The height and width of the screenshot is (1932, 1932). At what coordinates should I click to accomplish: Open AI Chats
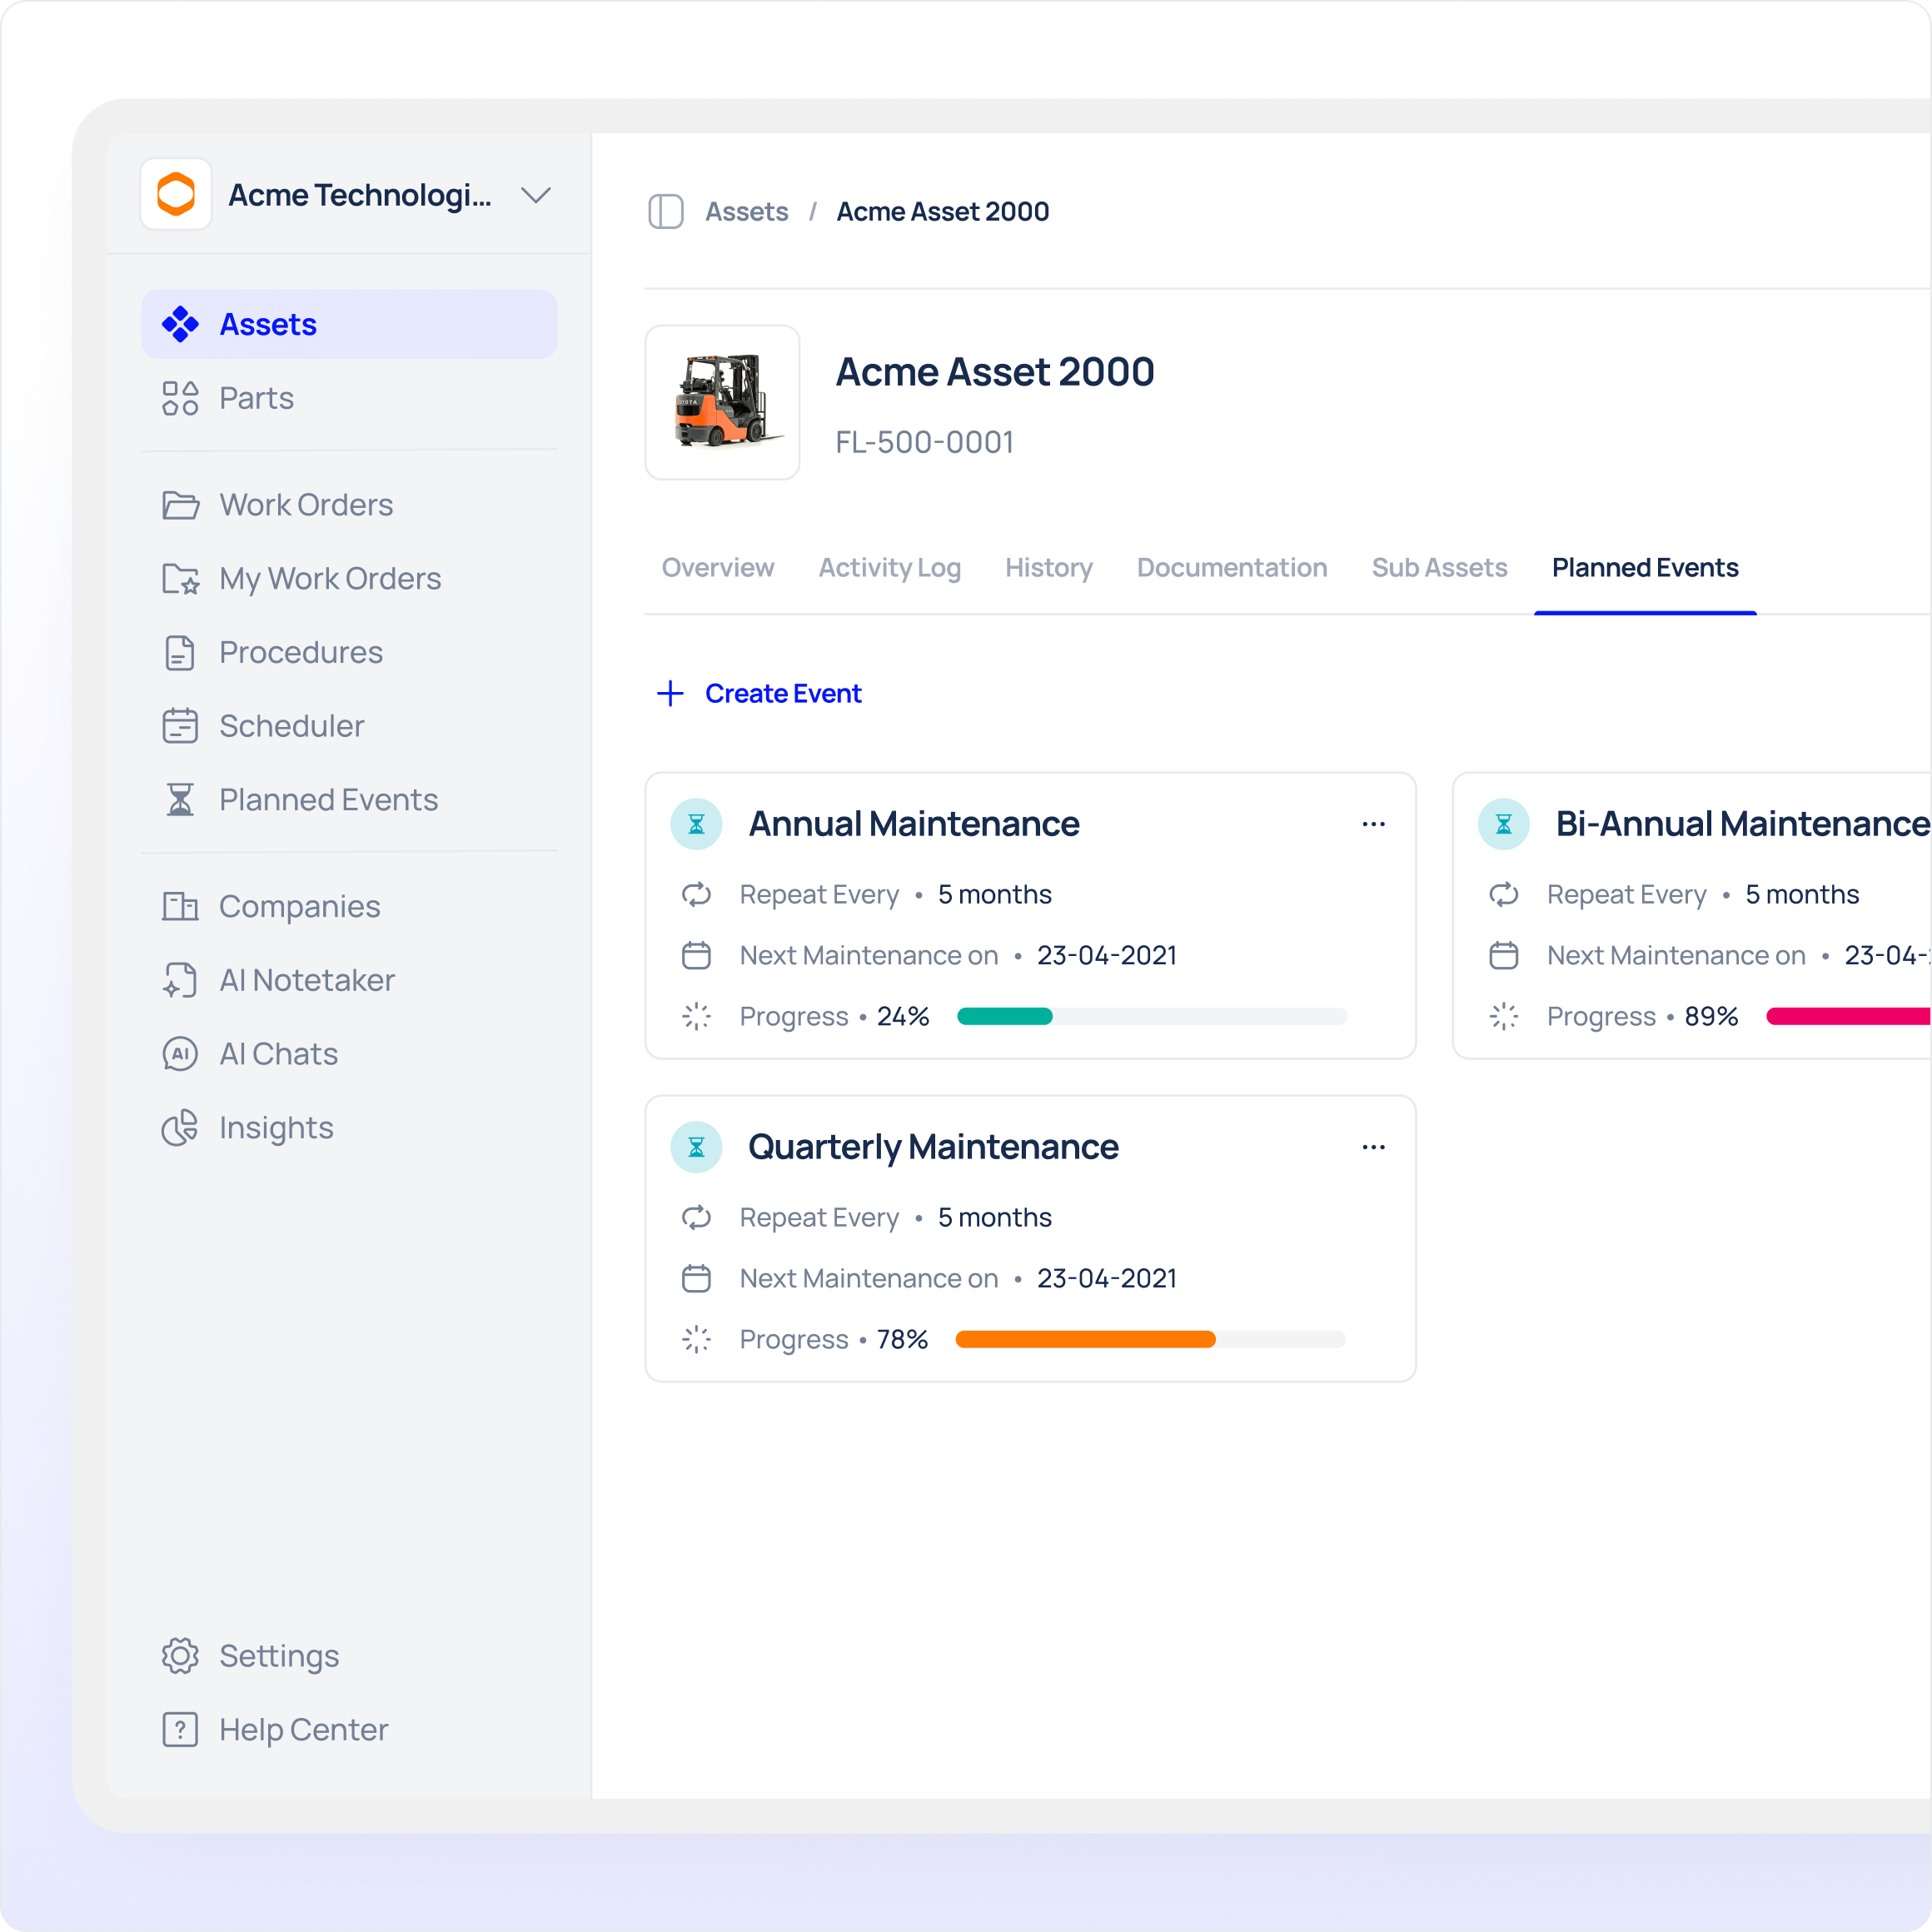[278, 1054]
